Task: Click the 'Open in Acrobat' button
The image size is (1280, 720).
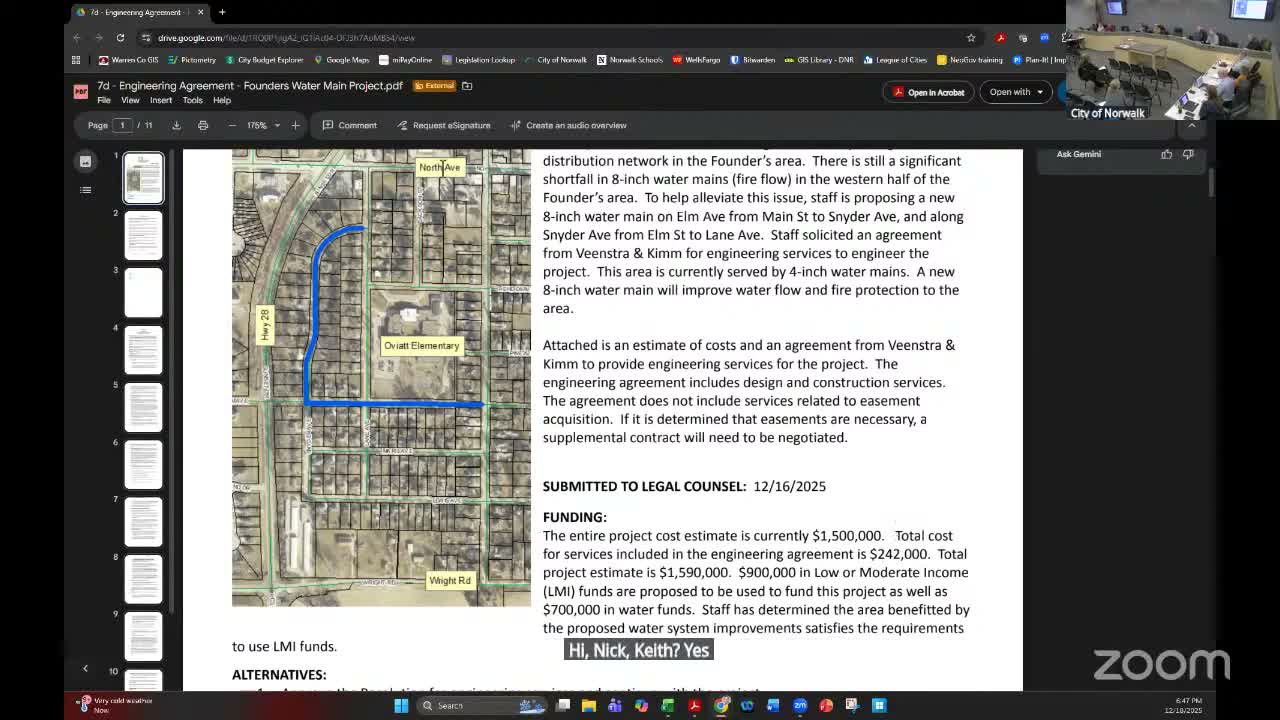Action: 928,92
